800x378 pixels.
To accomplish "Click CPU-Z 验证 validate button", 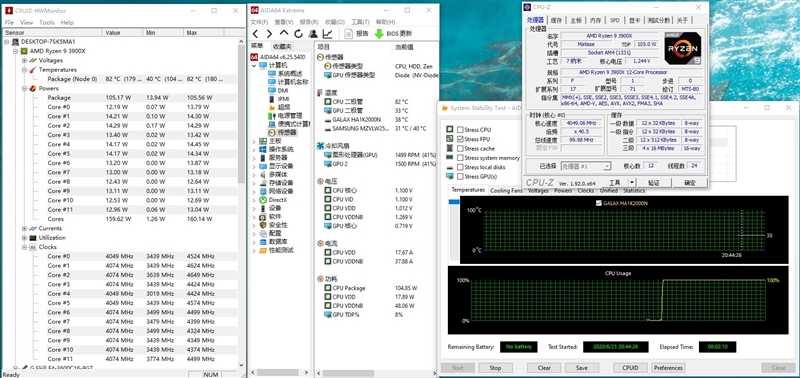I will 654,182.
